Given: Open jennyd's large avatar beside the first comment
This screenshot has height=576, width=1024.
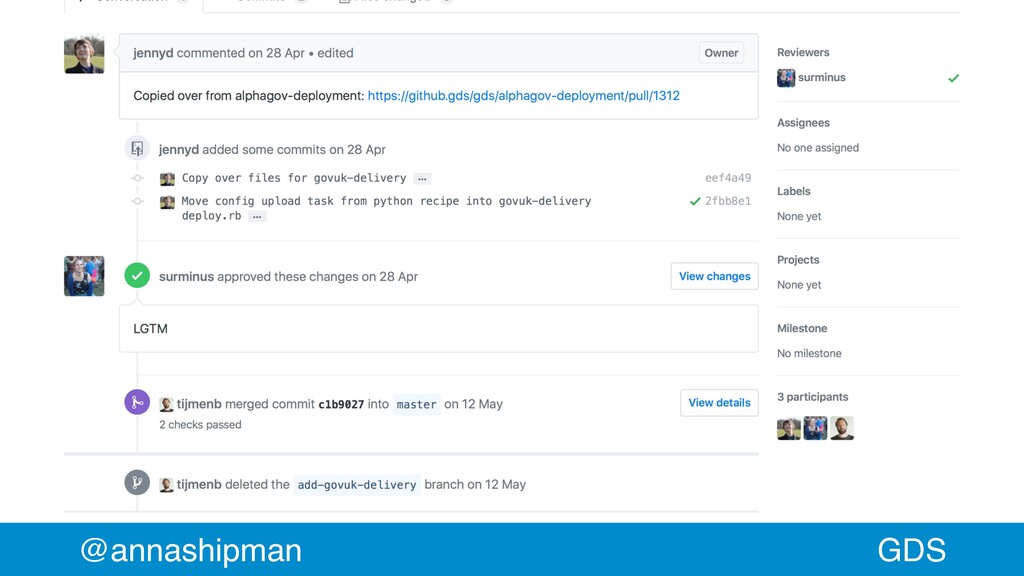Looking at the screenshot, I should (84, 54).
